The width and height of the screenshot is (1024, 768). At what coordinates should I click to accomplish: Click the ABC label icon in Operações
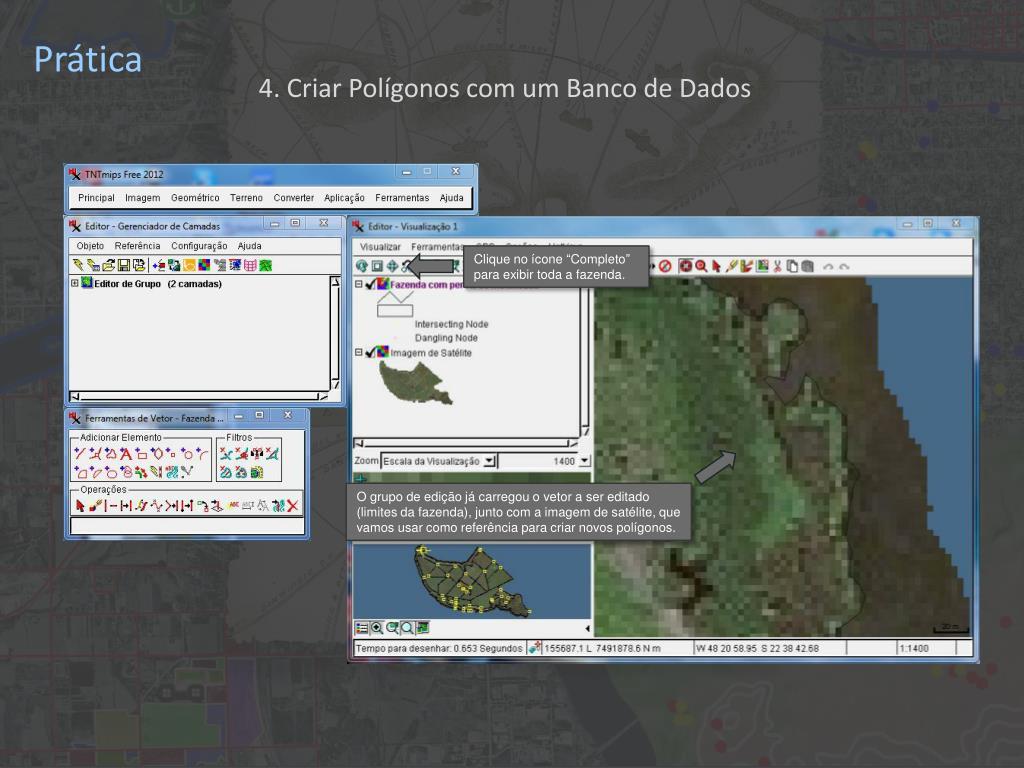(x=233, y=505)
